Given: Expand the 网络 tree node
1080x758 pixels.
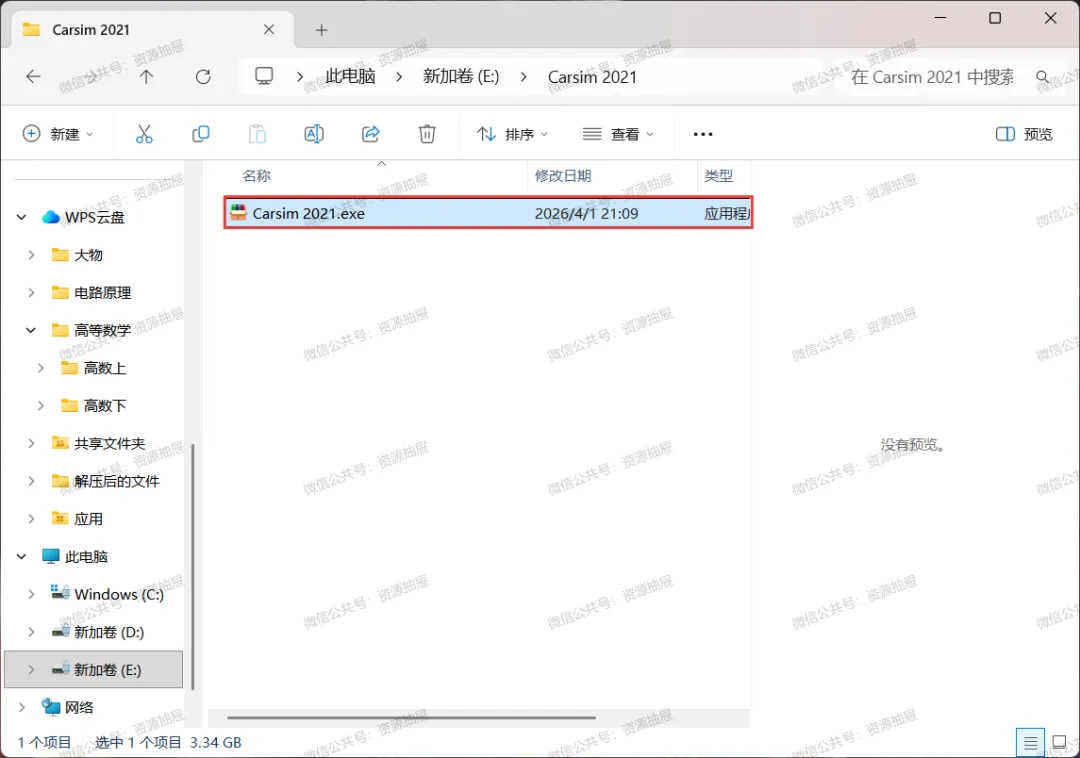Looking at the screenshot, I should pyautogui.click(x=21, y=707).
